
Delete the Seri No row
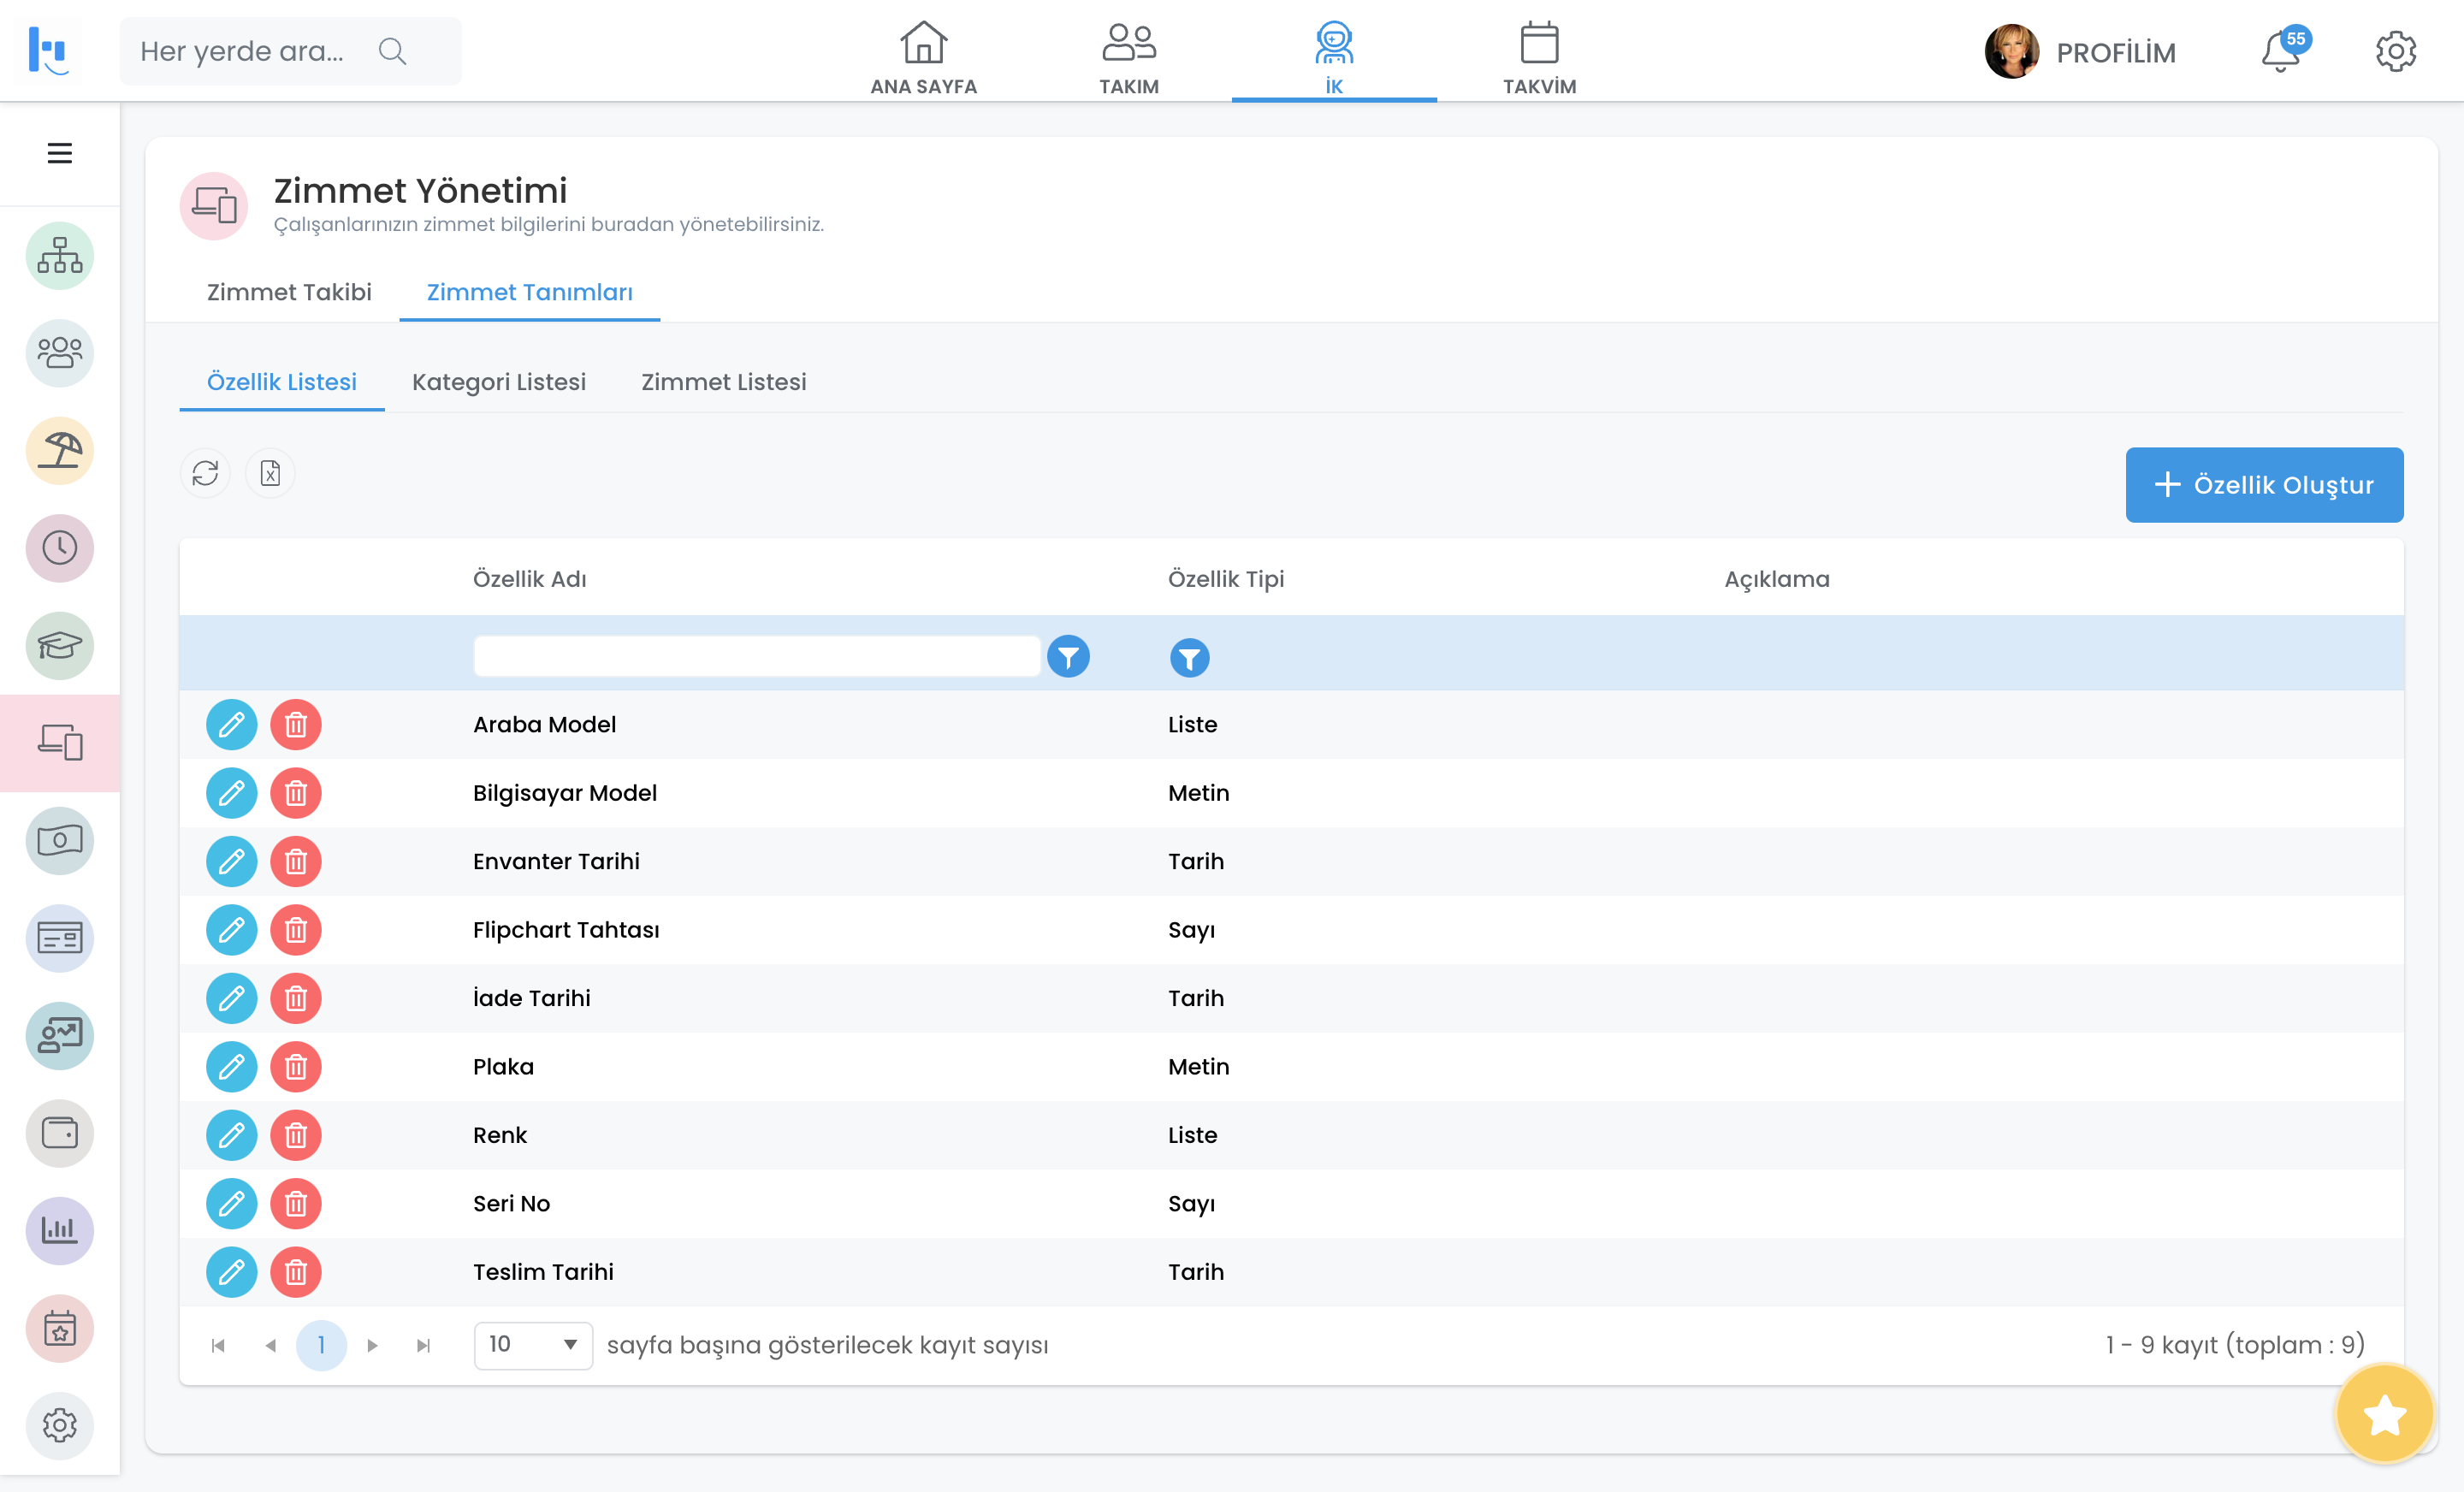[295, 1204]
